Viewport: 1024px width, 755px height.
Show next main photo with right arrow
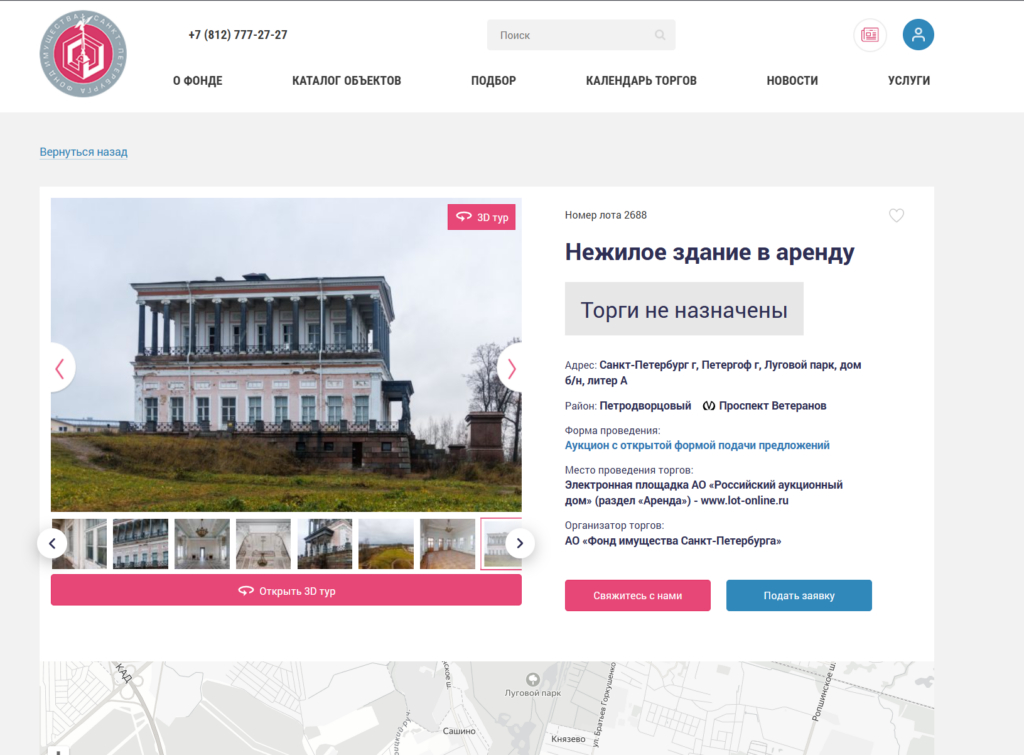pos(511,368)
